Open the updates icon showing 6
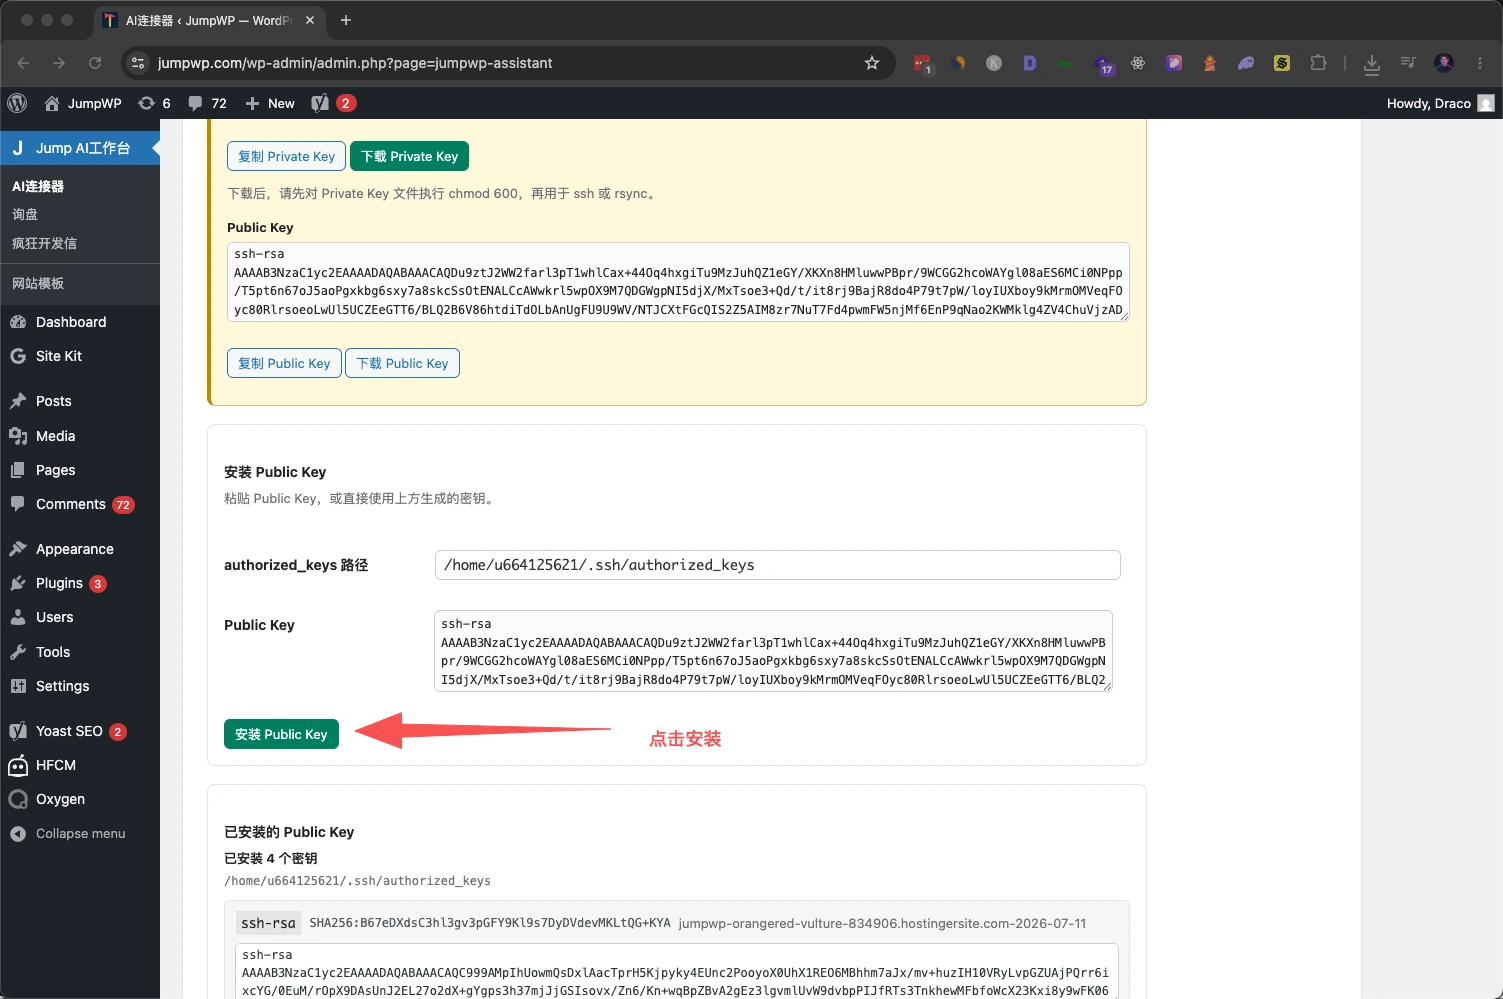 (x=154, y=103)
